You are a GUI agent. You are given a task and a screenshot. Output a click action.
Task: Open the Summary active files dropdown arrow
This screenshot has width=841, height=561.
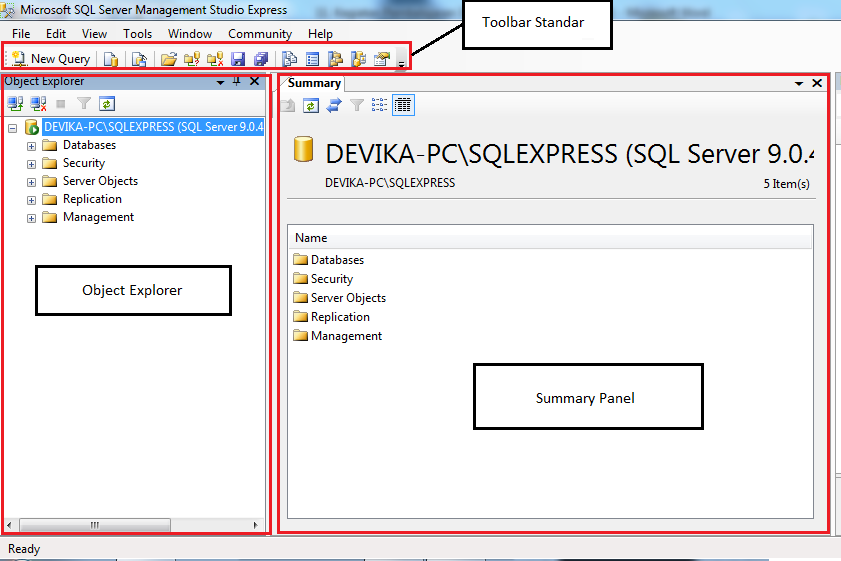tap(799, 84)
